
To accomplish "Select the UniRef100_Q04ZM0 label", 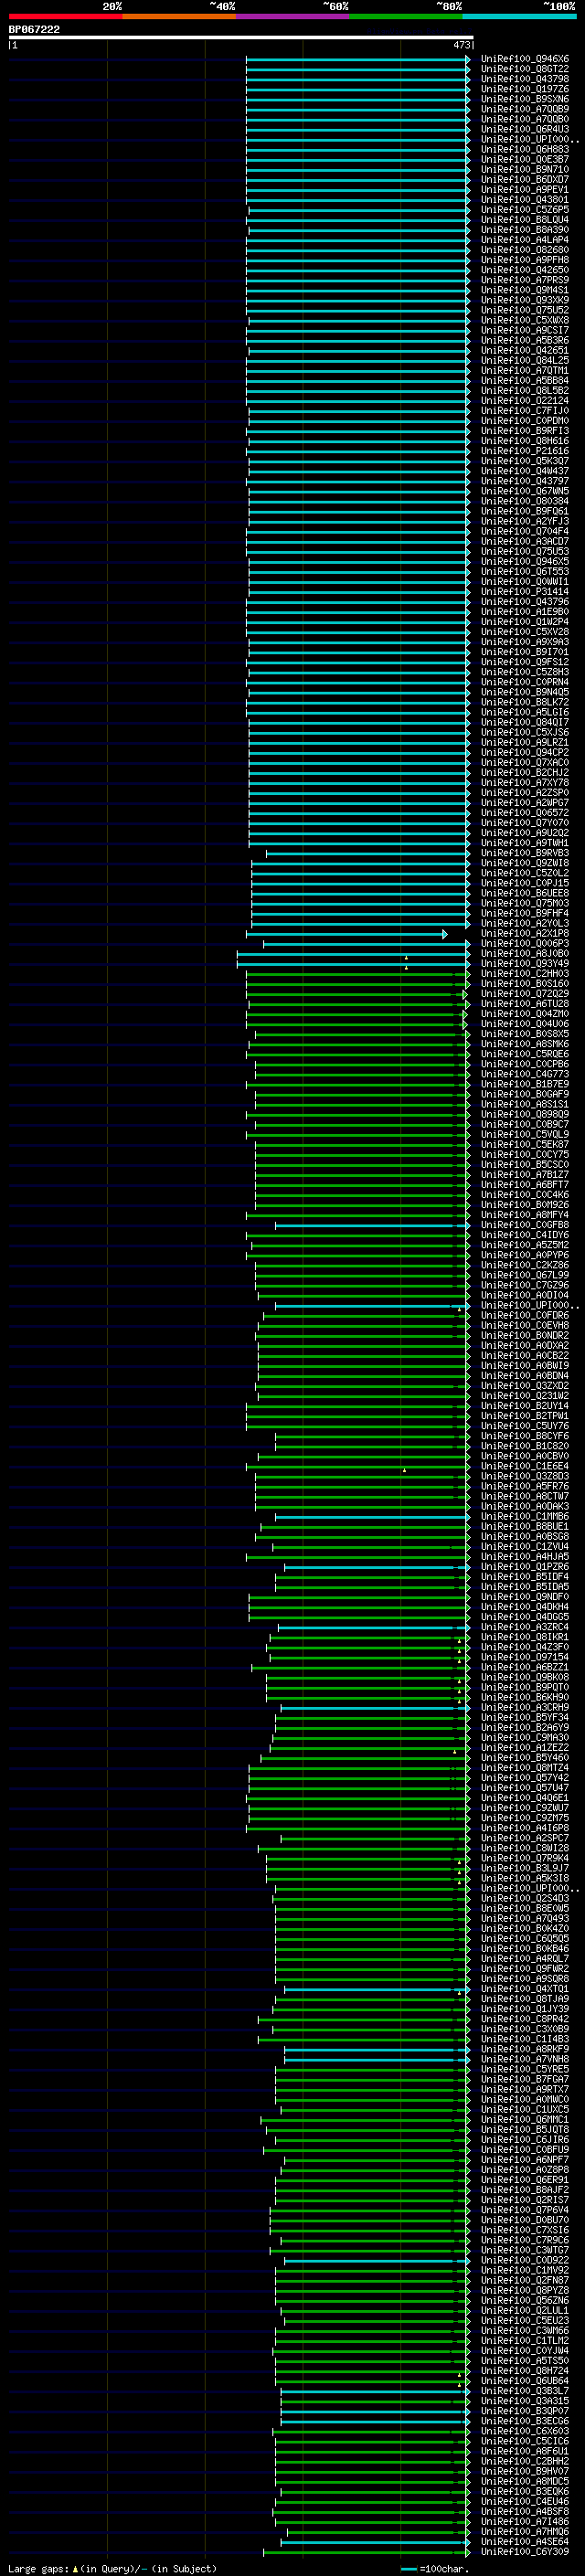I will click(x=525, y=1014).
